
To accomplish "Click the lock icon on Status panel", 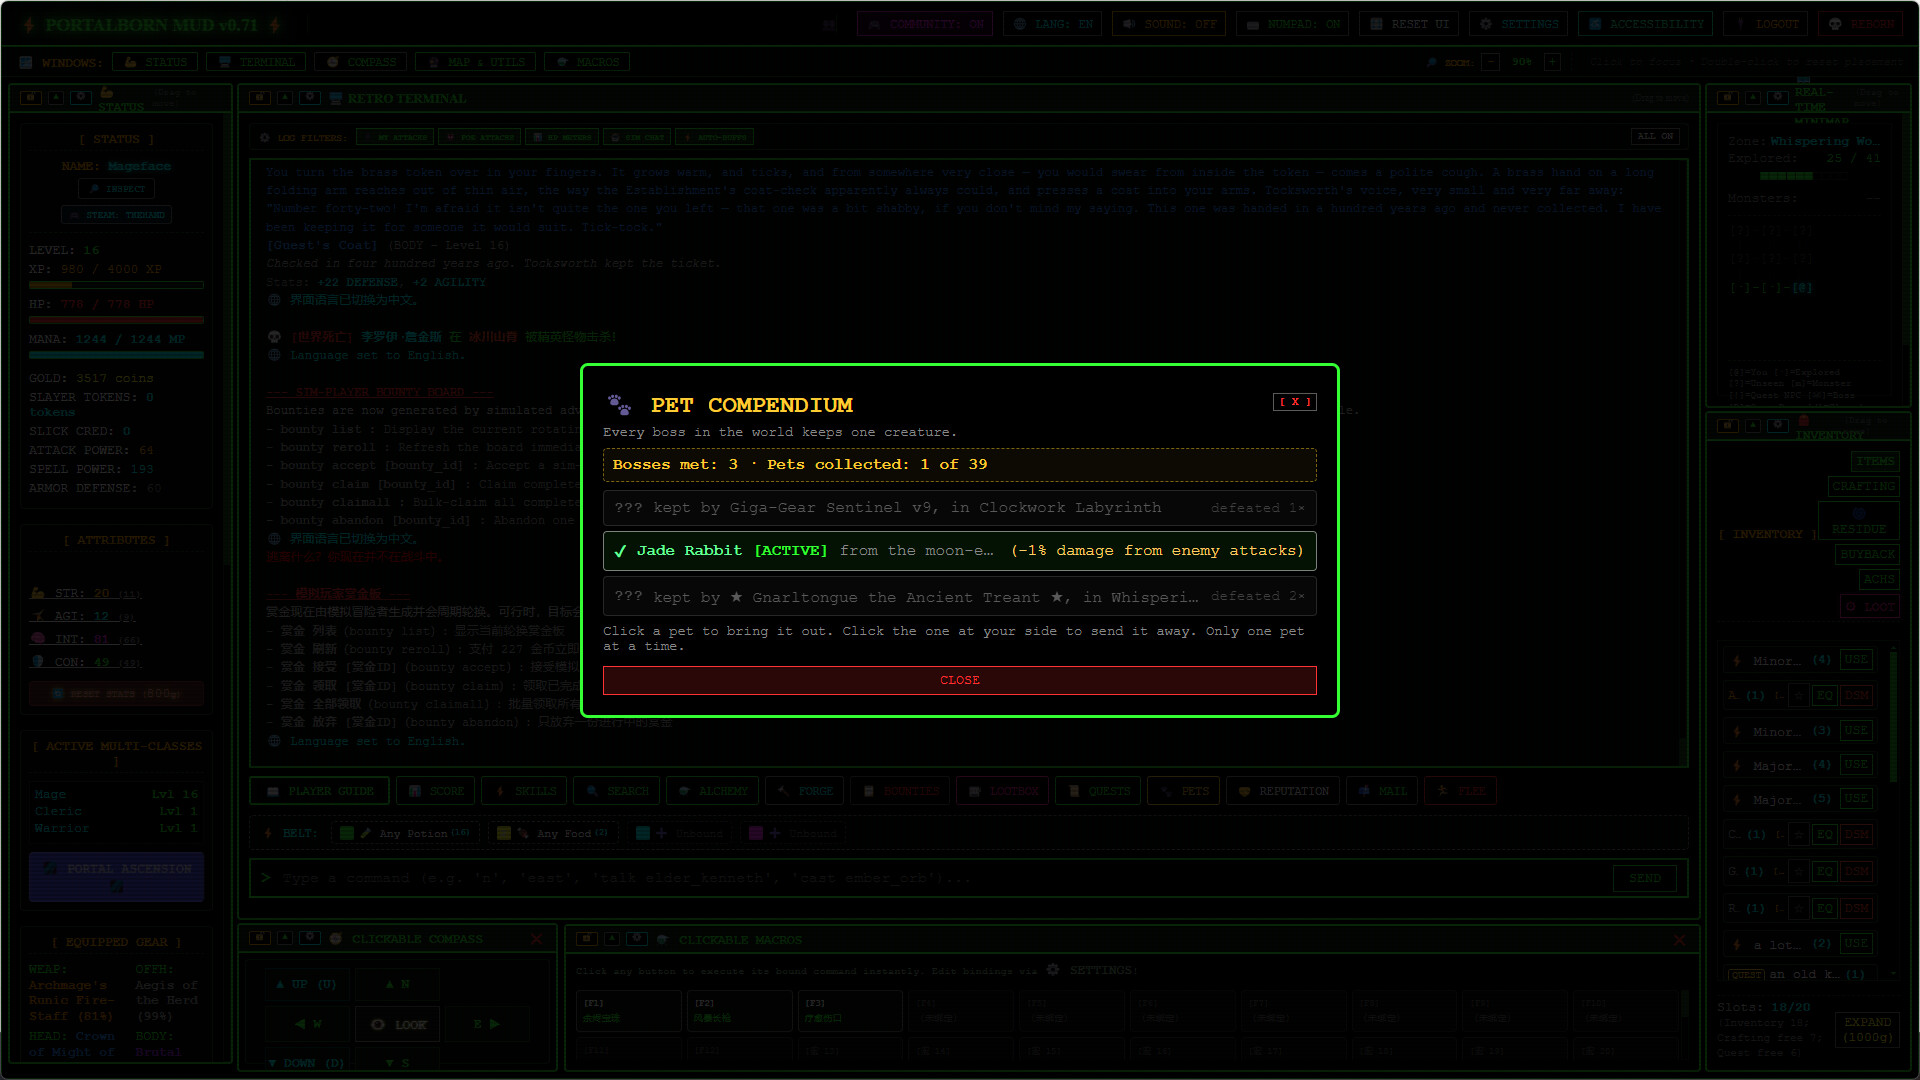I will pyautogui.click(x=31, y=98).
